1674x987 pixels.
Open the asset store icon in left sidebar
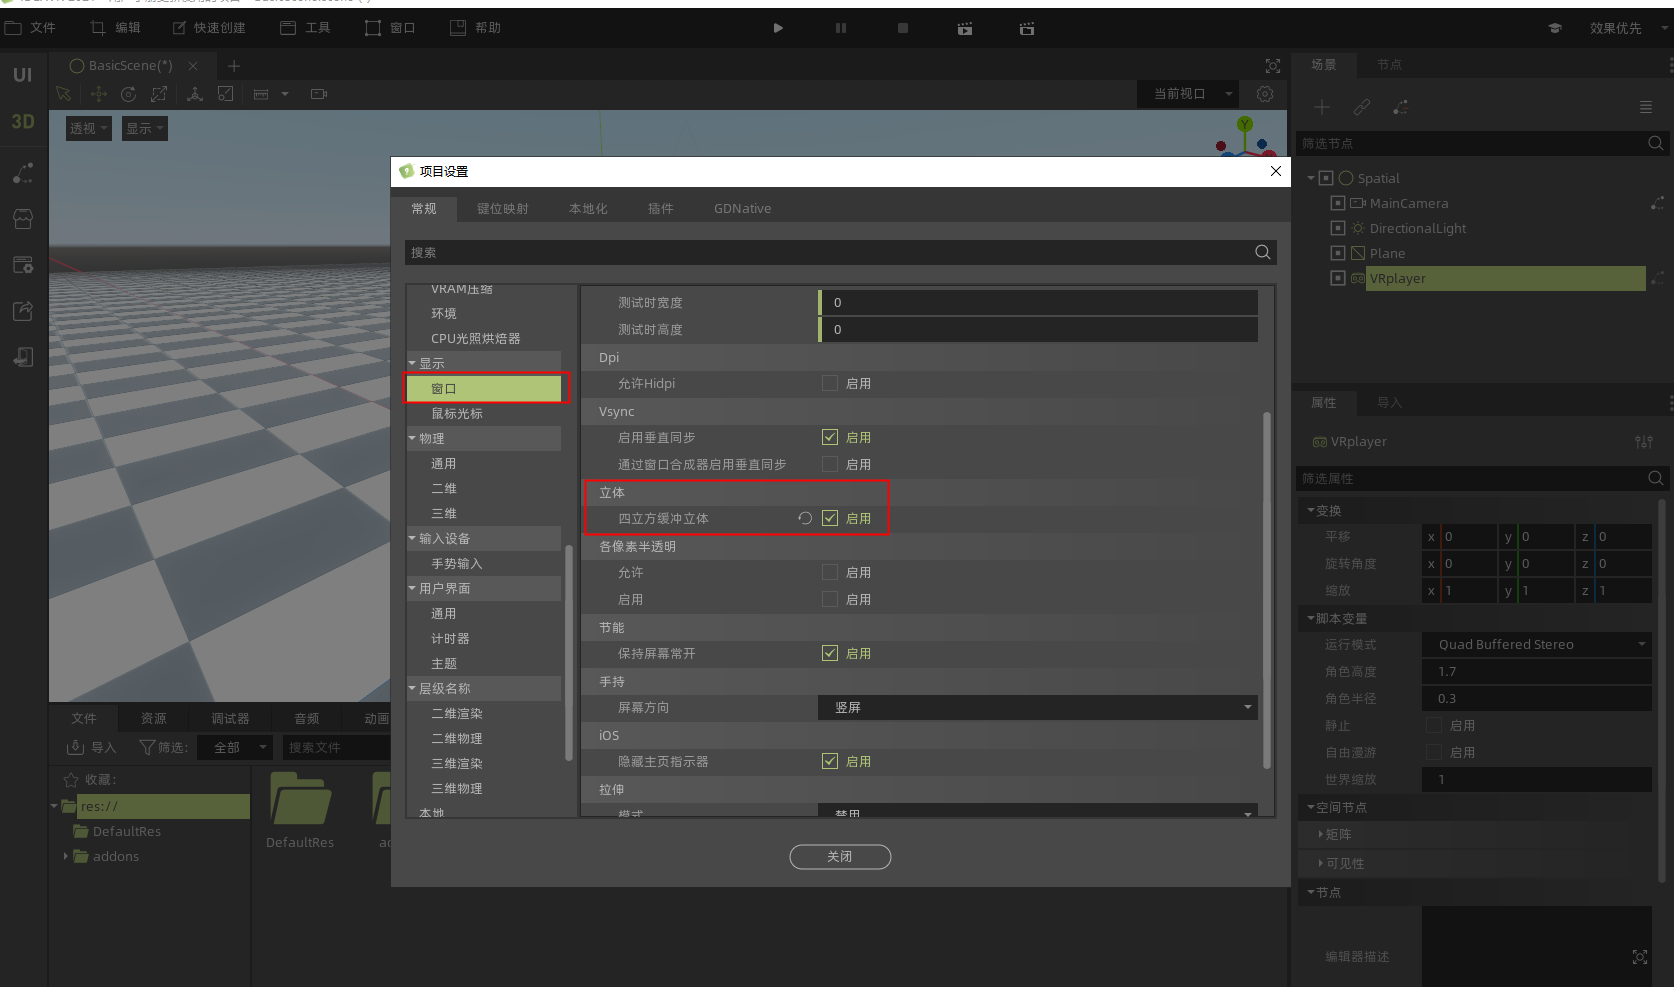point(23,218)
